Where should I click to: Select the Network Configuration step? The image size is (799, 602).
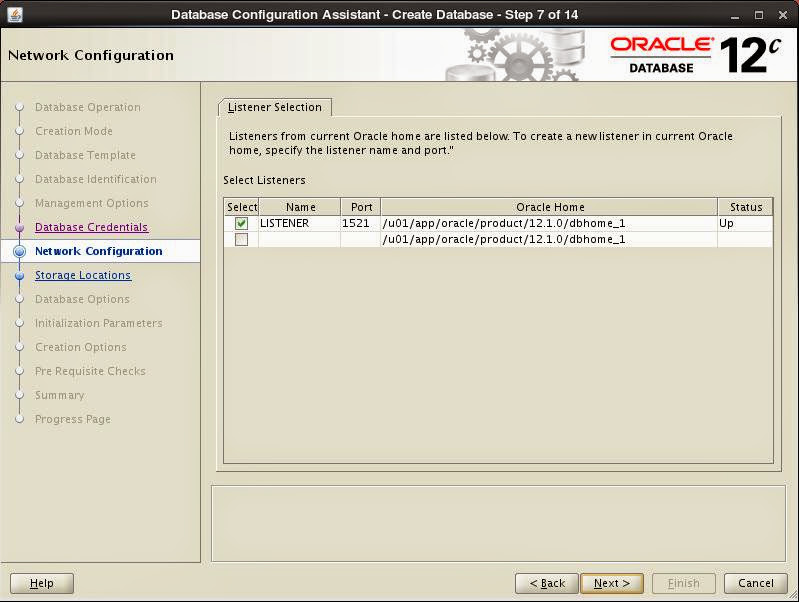click(x=99, y=251)
